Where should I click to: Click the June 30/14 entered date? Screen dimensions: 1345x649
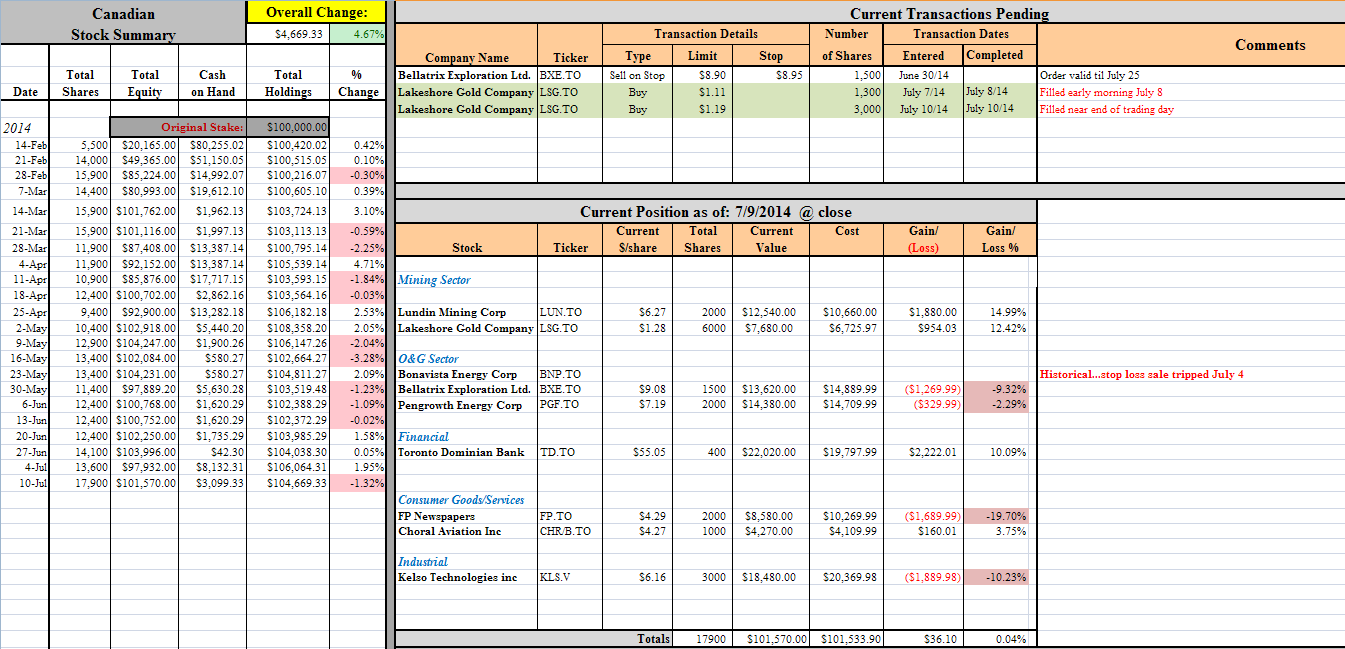coord(923,75)
